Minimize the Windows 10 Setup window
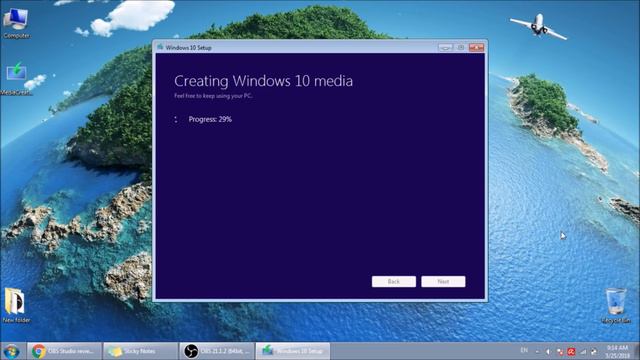640x360 pixels. (445, 47)
